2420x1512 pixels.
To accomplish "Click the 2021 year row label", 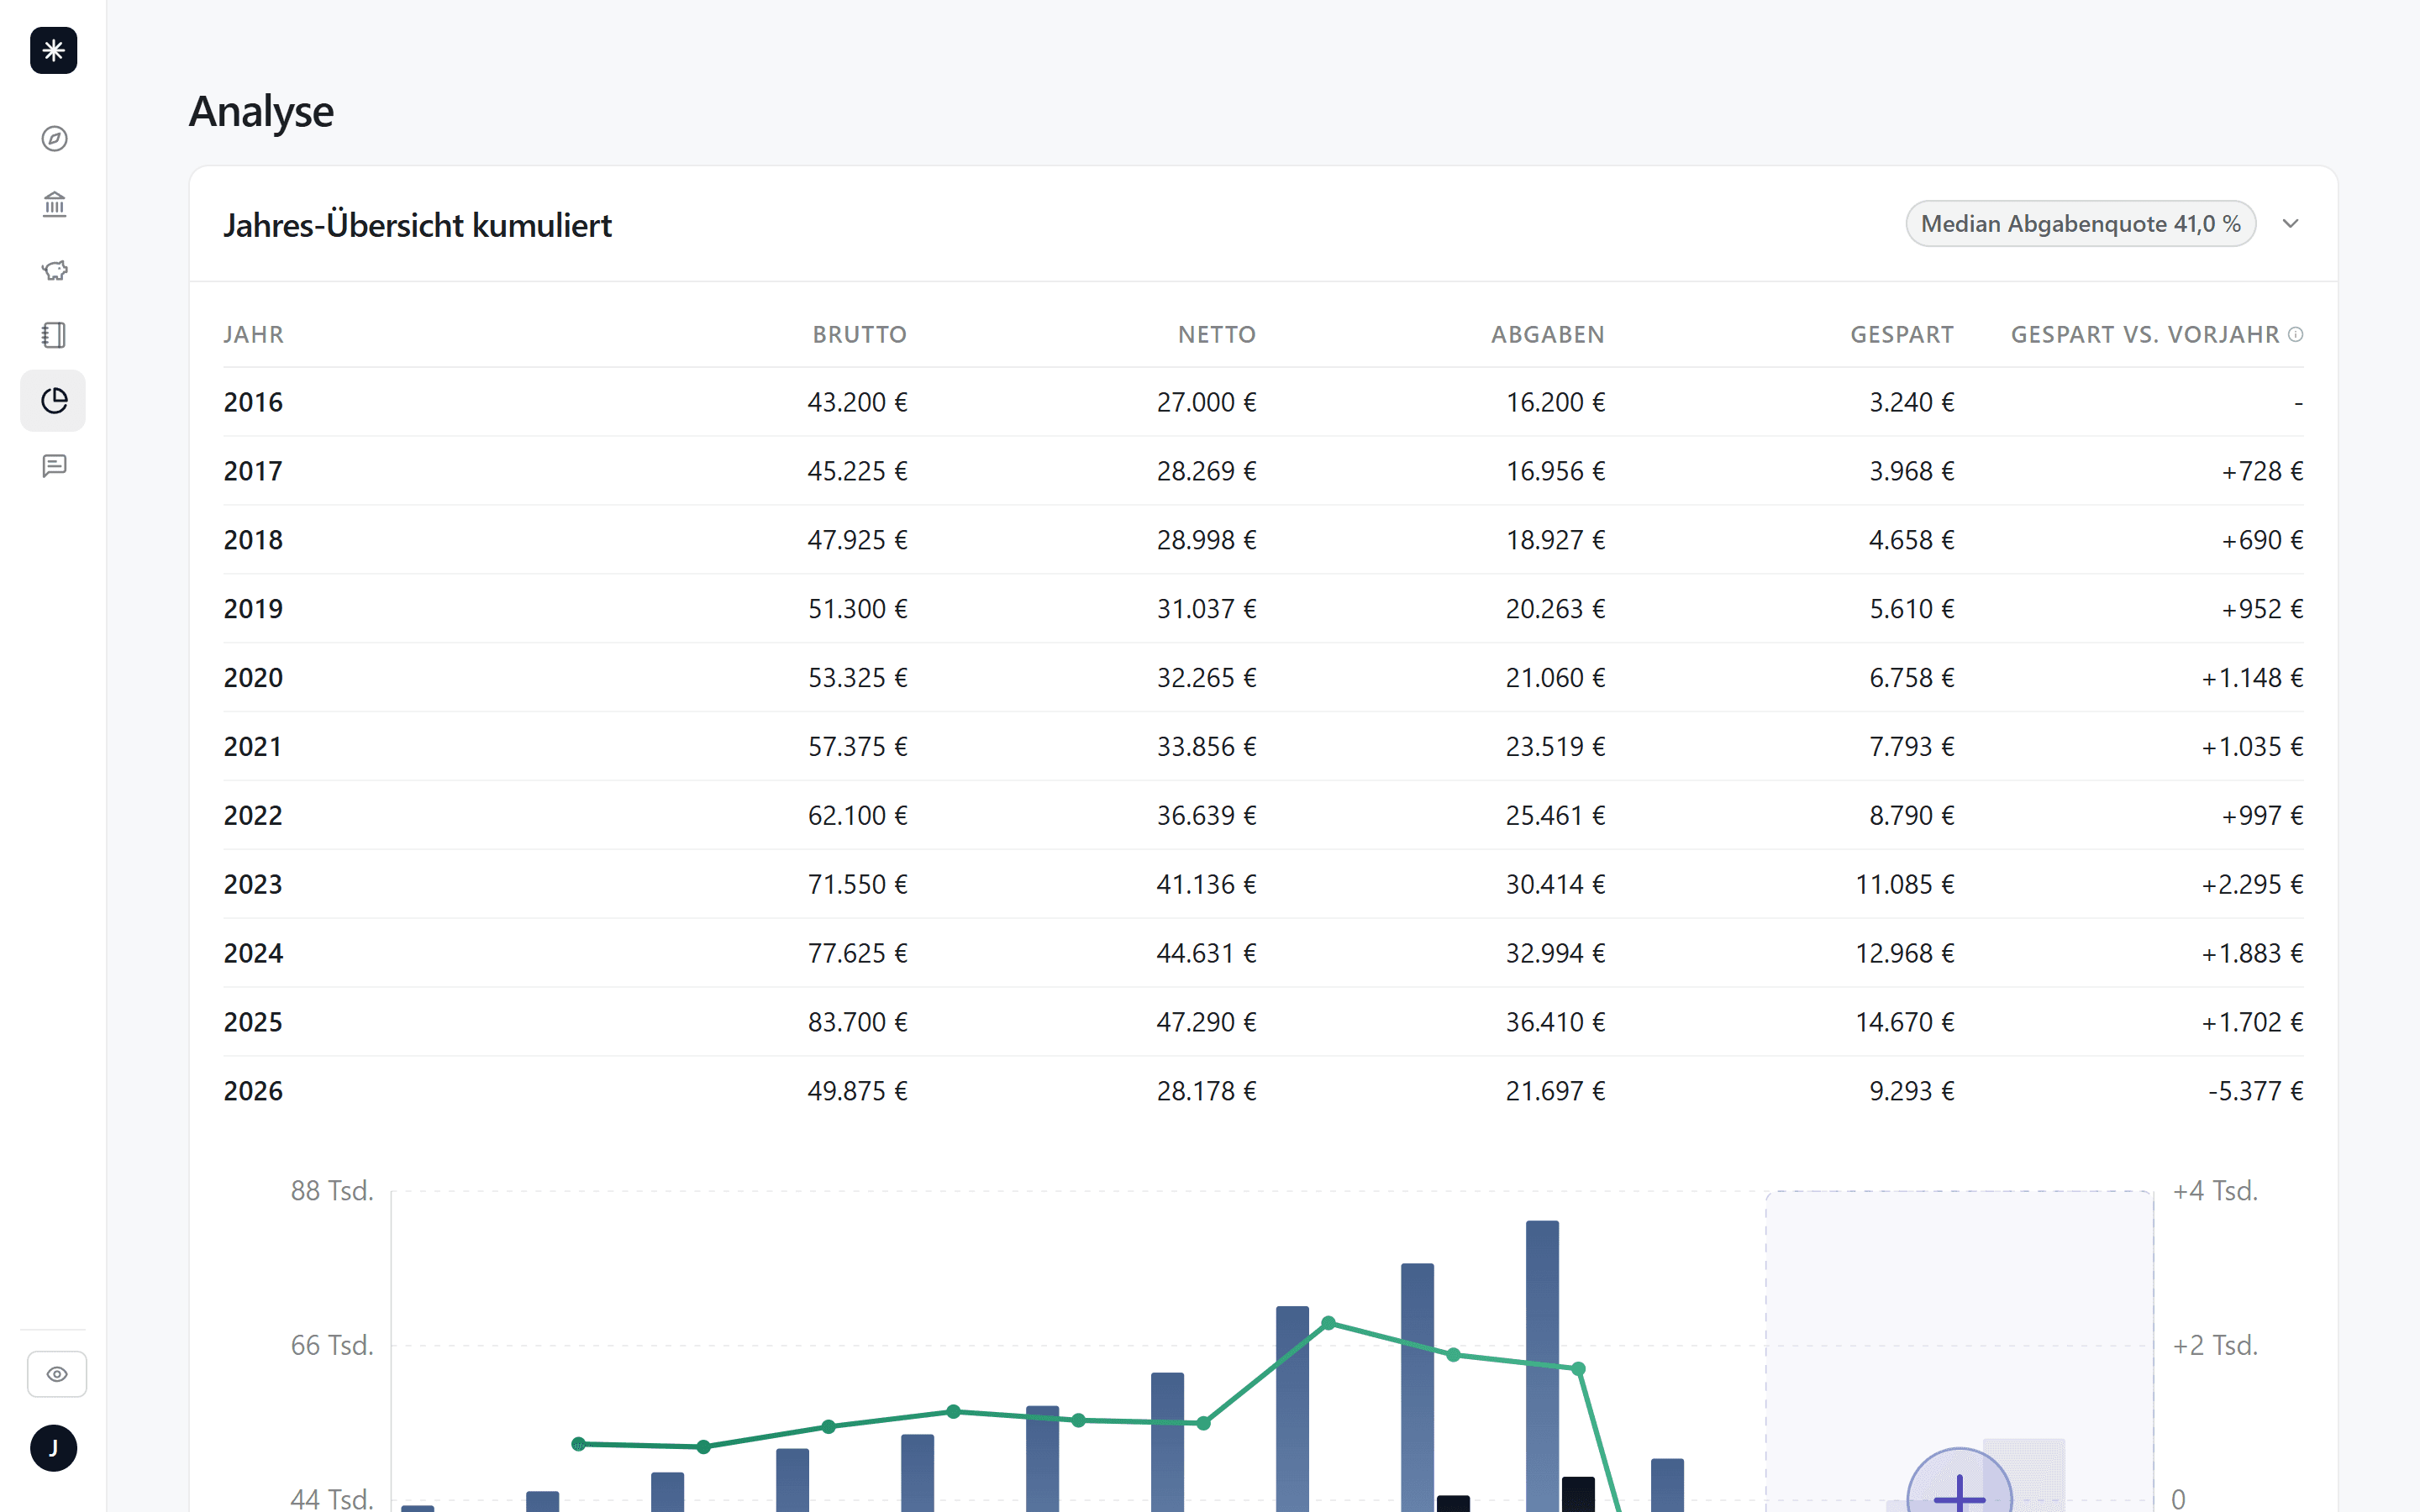I will [x=254, y=748].
